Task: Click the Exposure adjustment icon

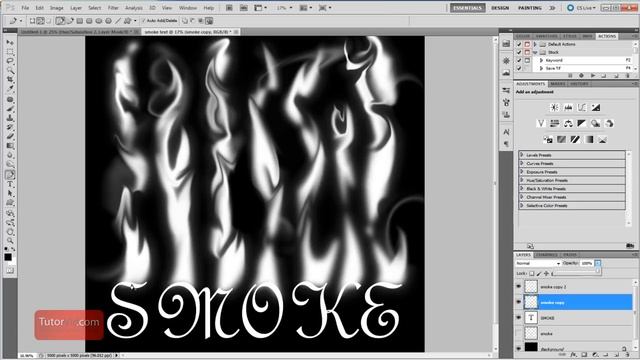Action: click(x=596, y=108)
